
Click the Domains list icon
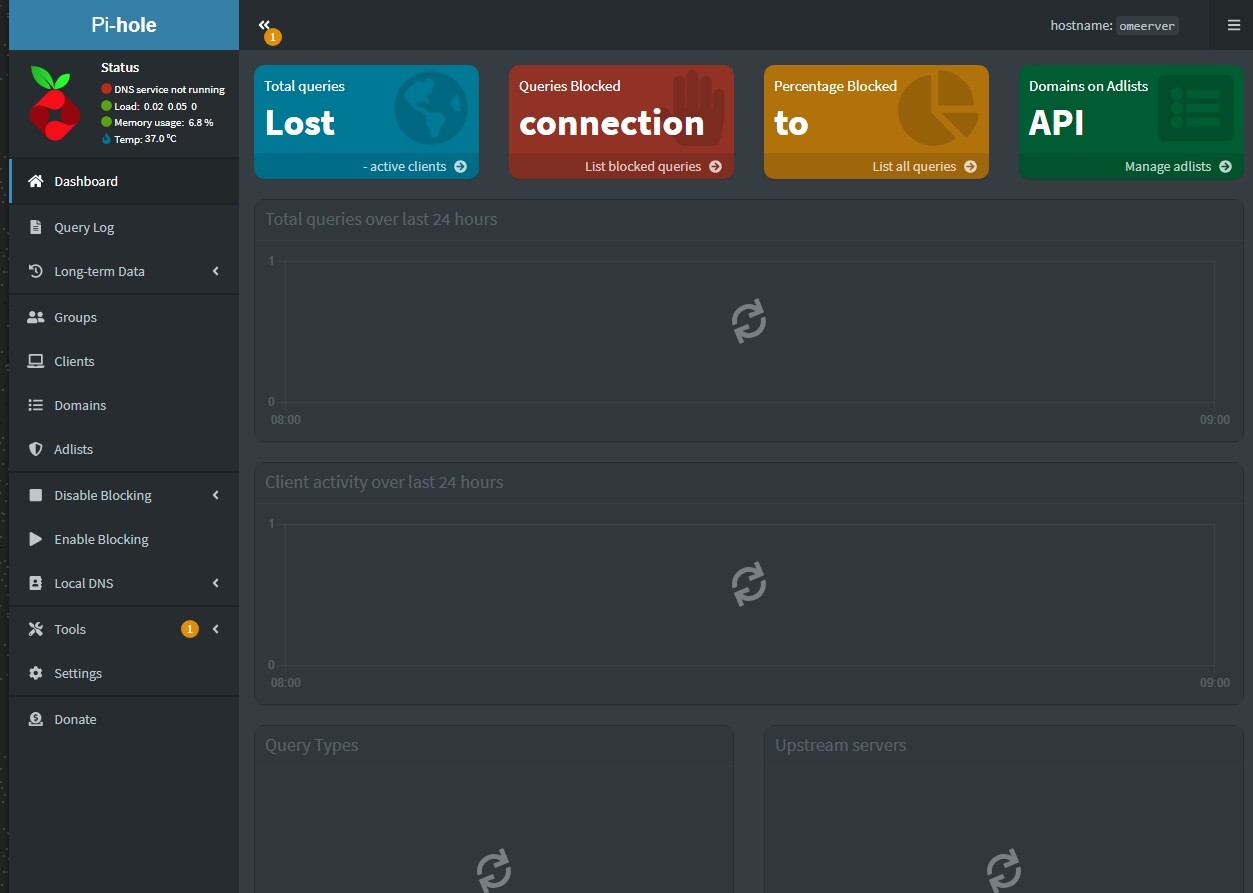click(36, 405)
